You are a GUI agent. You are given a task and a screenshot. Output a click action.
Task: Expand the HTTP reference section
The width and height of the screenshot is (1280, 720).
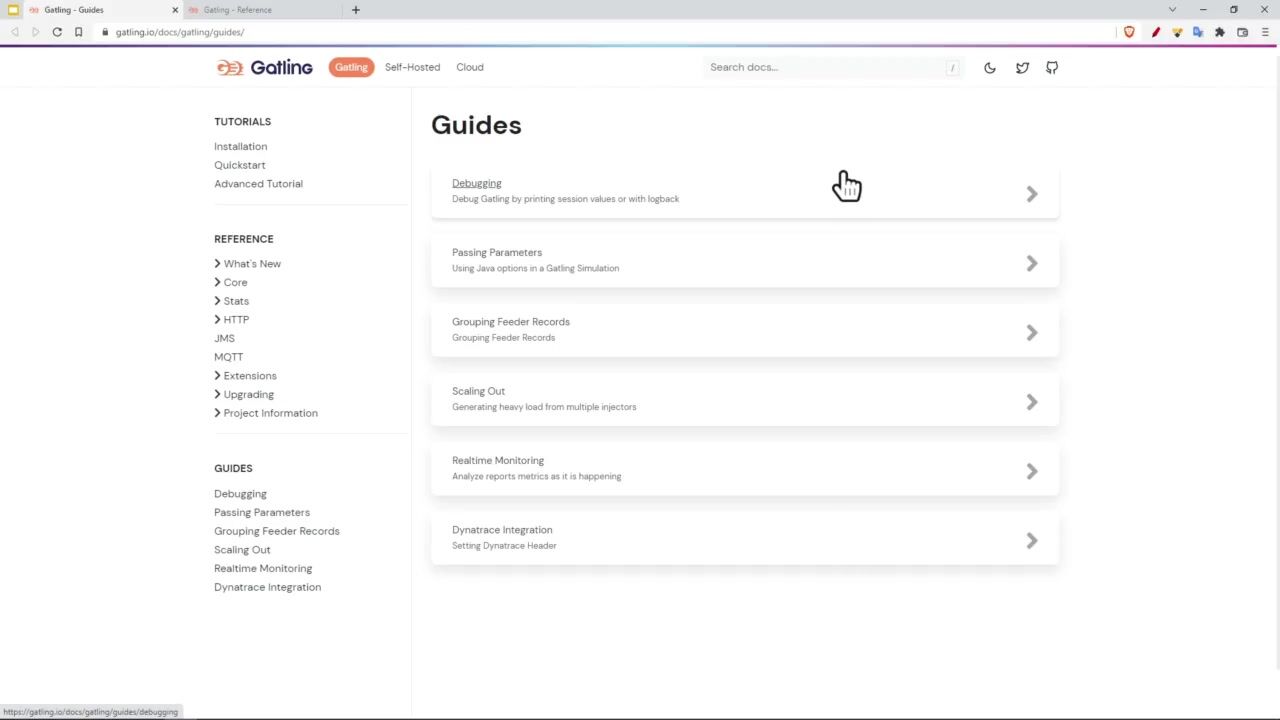[236, 320]
